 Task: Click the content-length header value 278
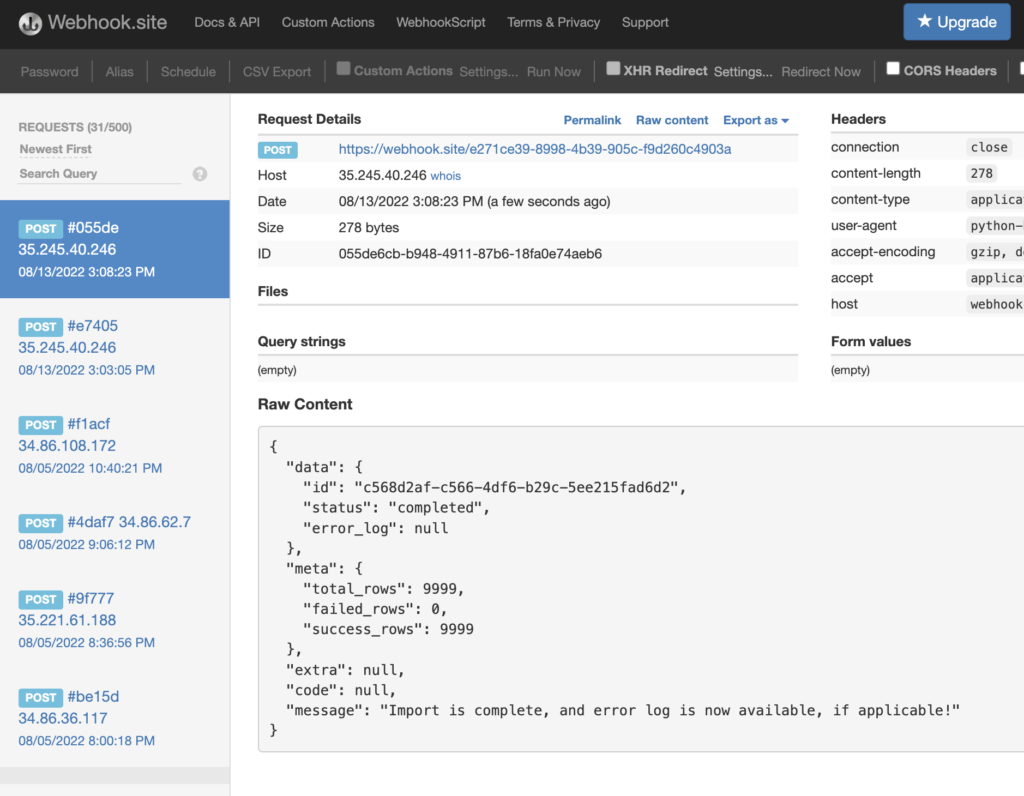tap(982, 173)
